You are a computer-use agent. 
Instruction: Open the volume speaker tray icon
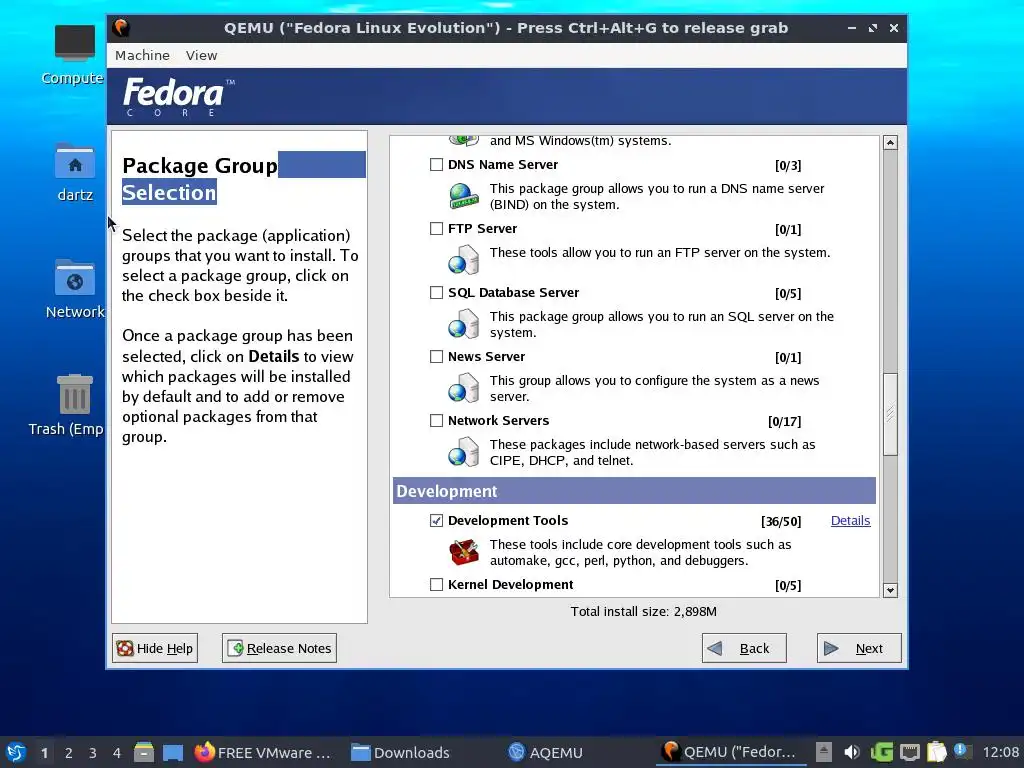(x=851, y=752)
